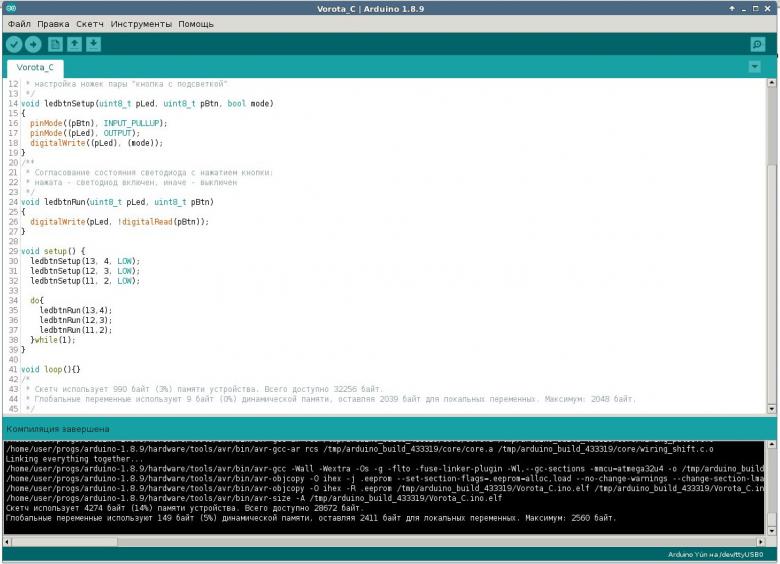
Task: Click the 'void ledbtnRun' function declaration
Action: coord(117,202)
